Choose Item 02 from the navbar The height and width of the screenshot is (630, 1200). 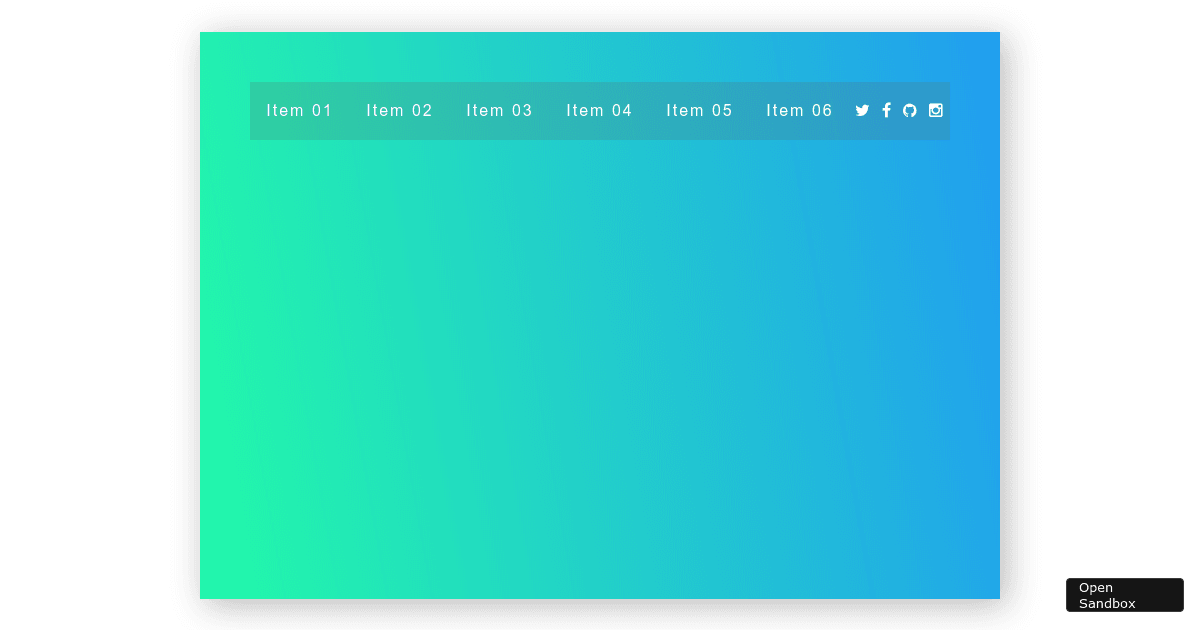click(x=399, y=110)
